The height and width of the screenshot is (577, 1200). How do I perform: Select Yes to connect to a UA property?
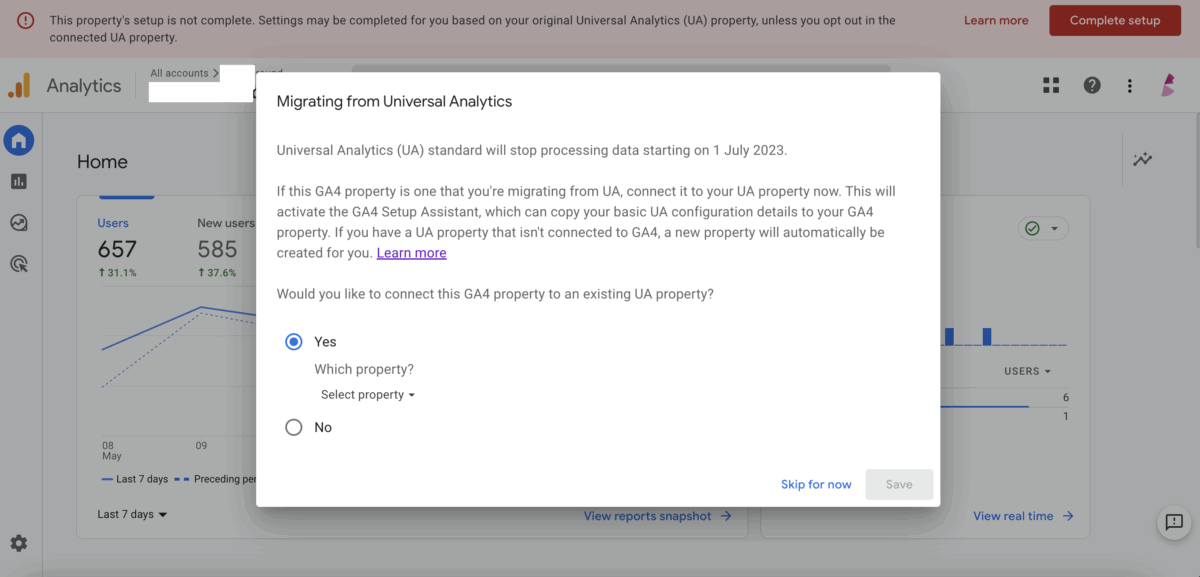point(293,341)
